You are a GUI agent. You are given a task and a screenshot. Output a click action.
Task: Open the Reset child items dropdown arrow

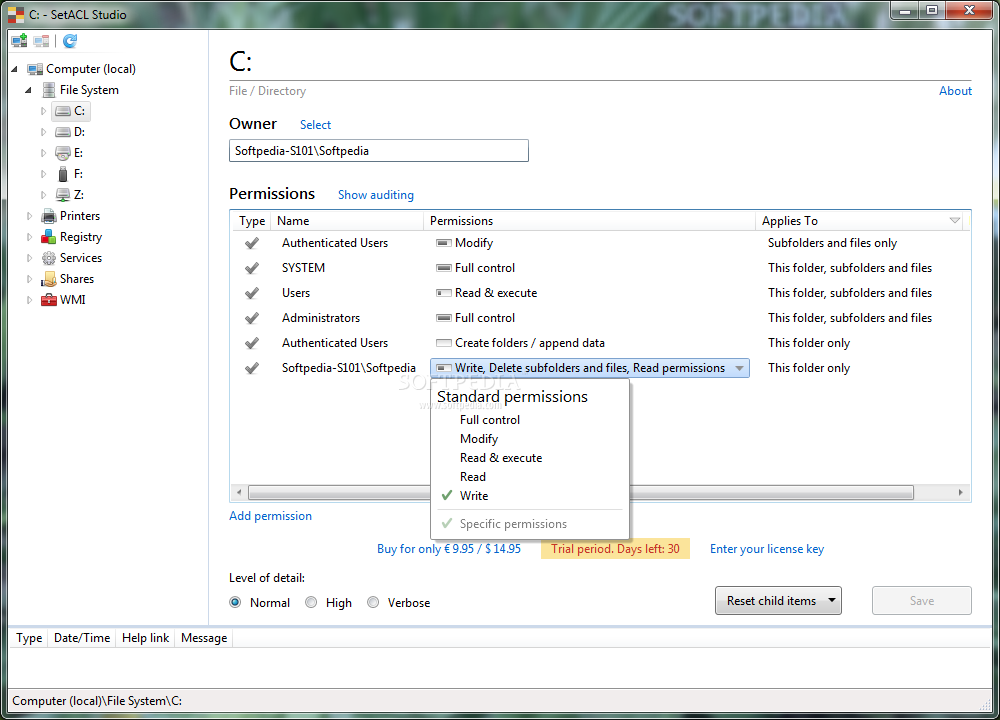tap(832, 601)
